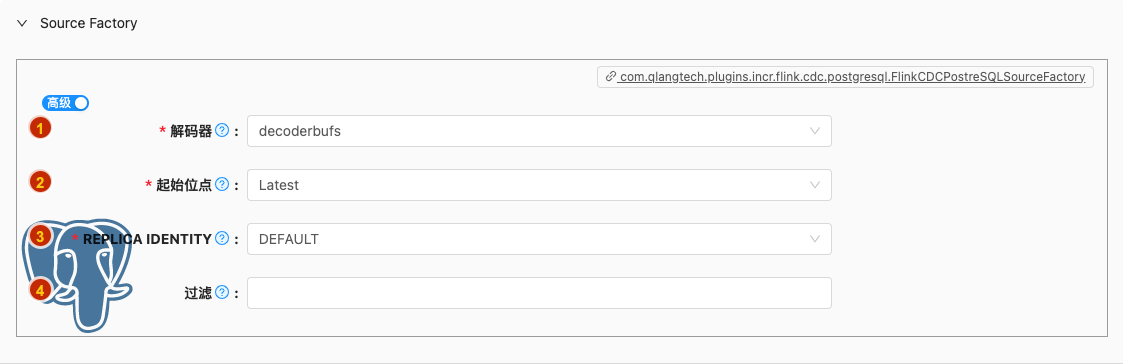Viewport: 1123px width, 364px height.
Task: Click the help icon next to 解码器
Action: tap(221, 130)
